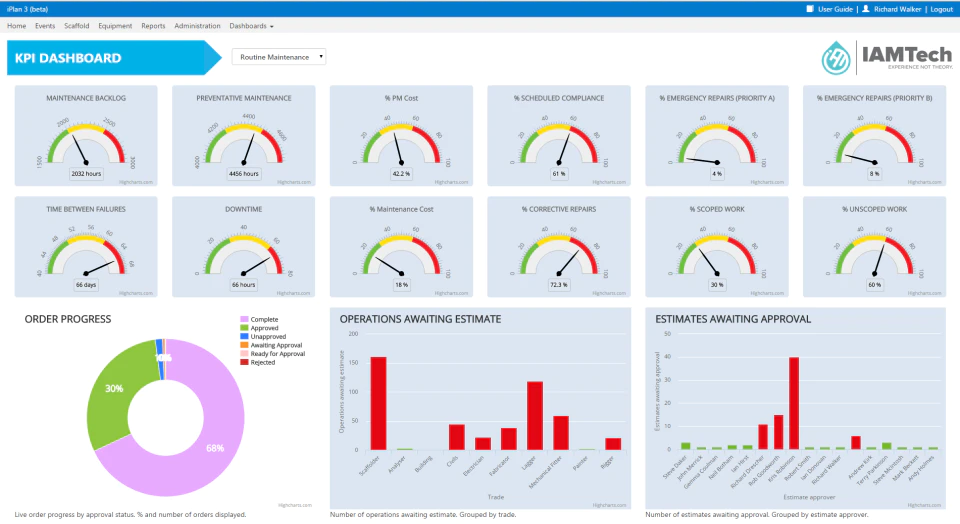This screenshot has height=524, width=960.
Task: Open the Reports menu
Action: tap(153, 26)
